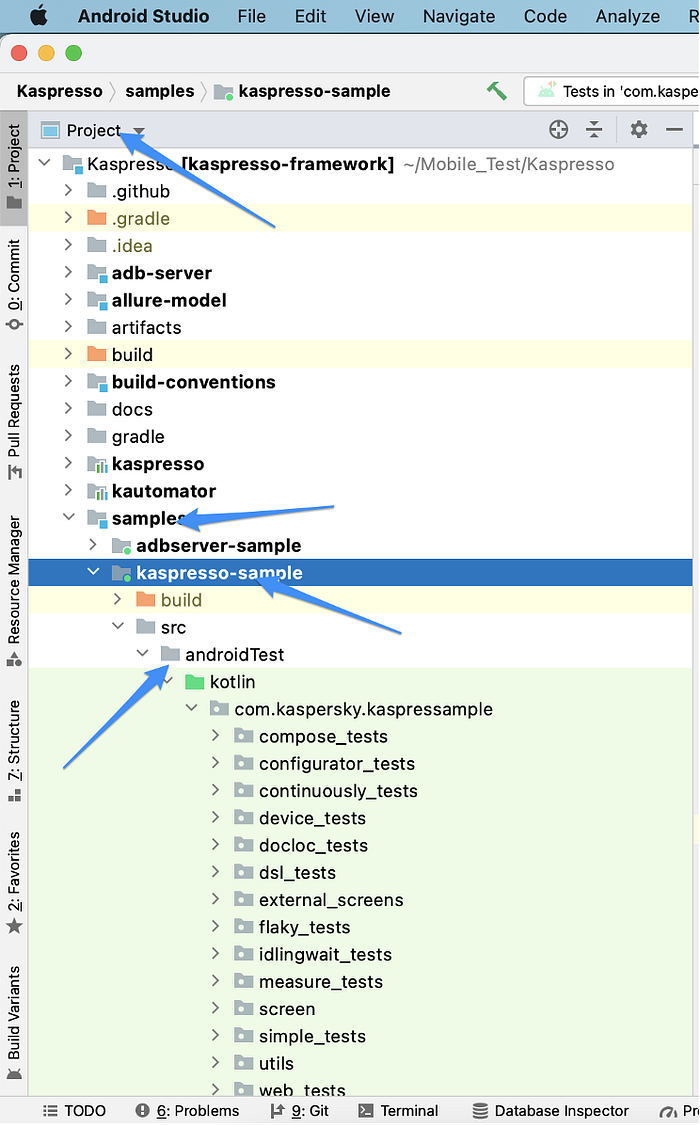Expand the adb-server module folder

pyautogui.click(x=68, y=272)
